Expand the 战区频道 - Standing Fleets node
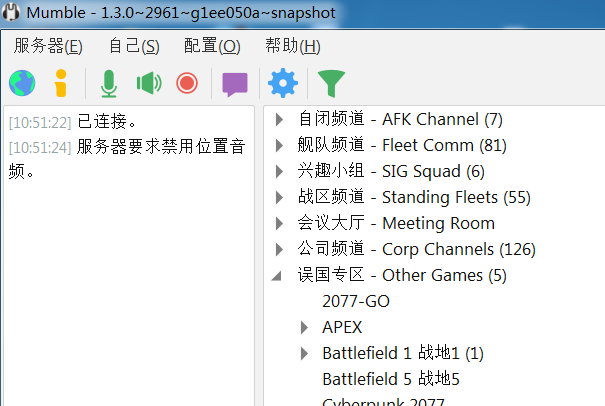This screenshot has width=605, height=406. click(x=279, y=197)
